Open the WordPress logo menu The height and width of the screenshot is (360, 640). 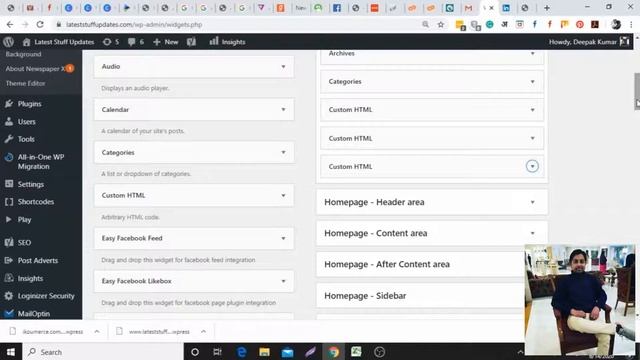click(x=9, y=42)
